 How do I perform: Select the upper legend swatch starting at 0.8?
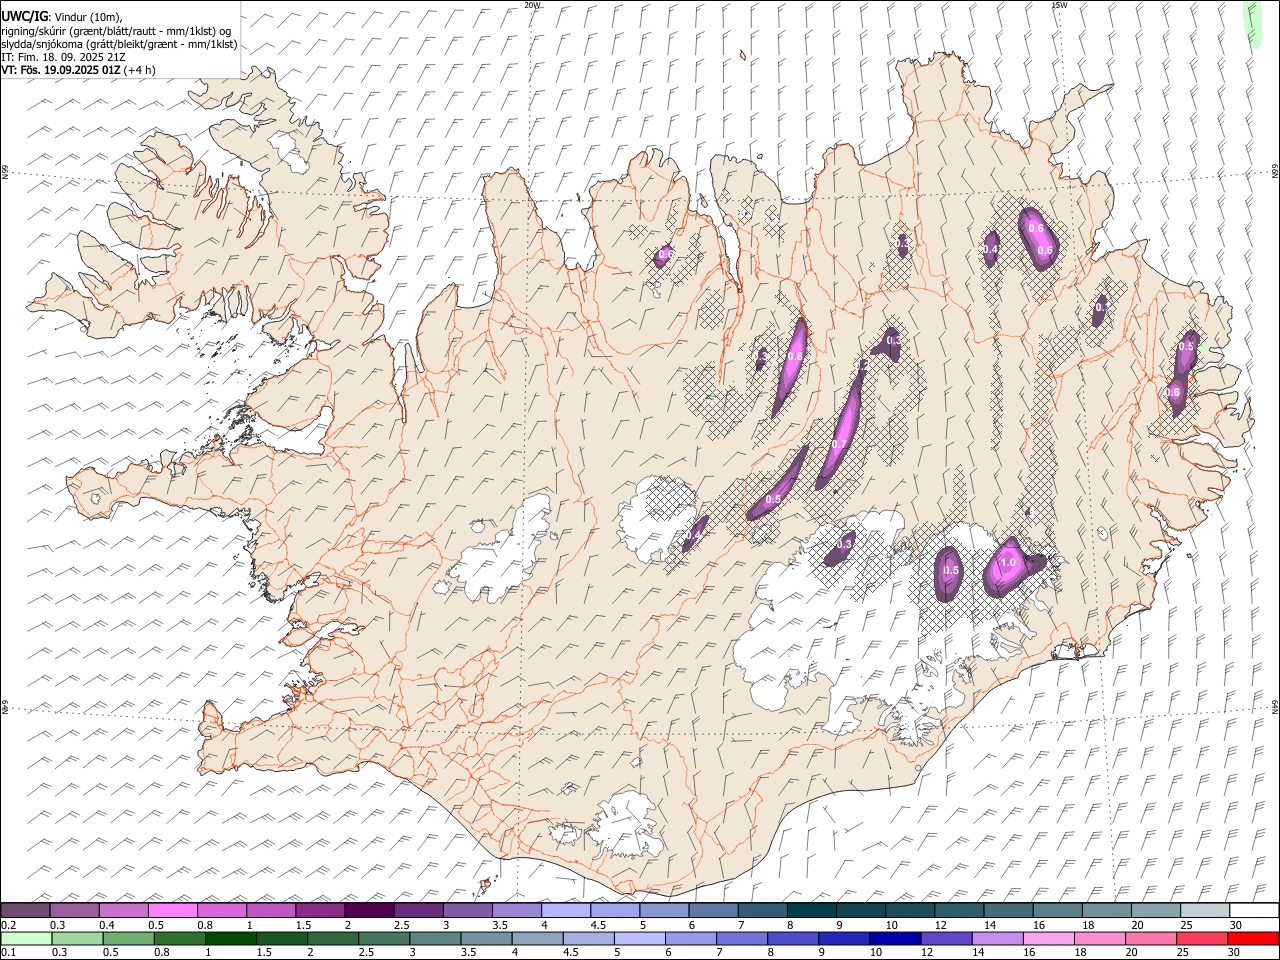coord(222,910)
